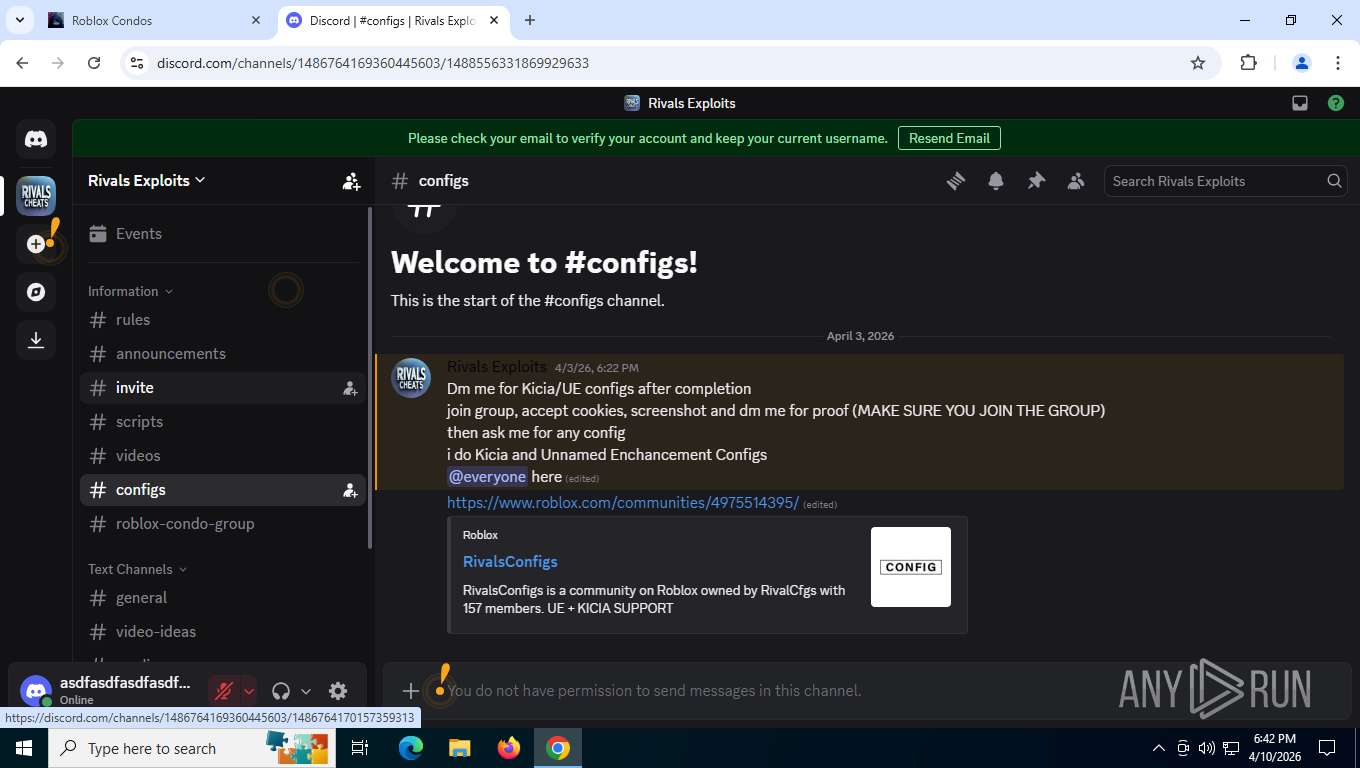Viewport: 1360px width, 768px height.
Task: Open the rules channel
Action: [221, 320]
